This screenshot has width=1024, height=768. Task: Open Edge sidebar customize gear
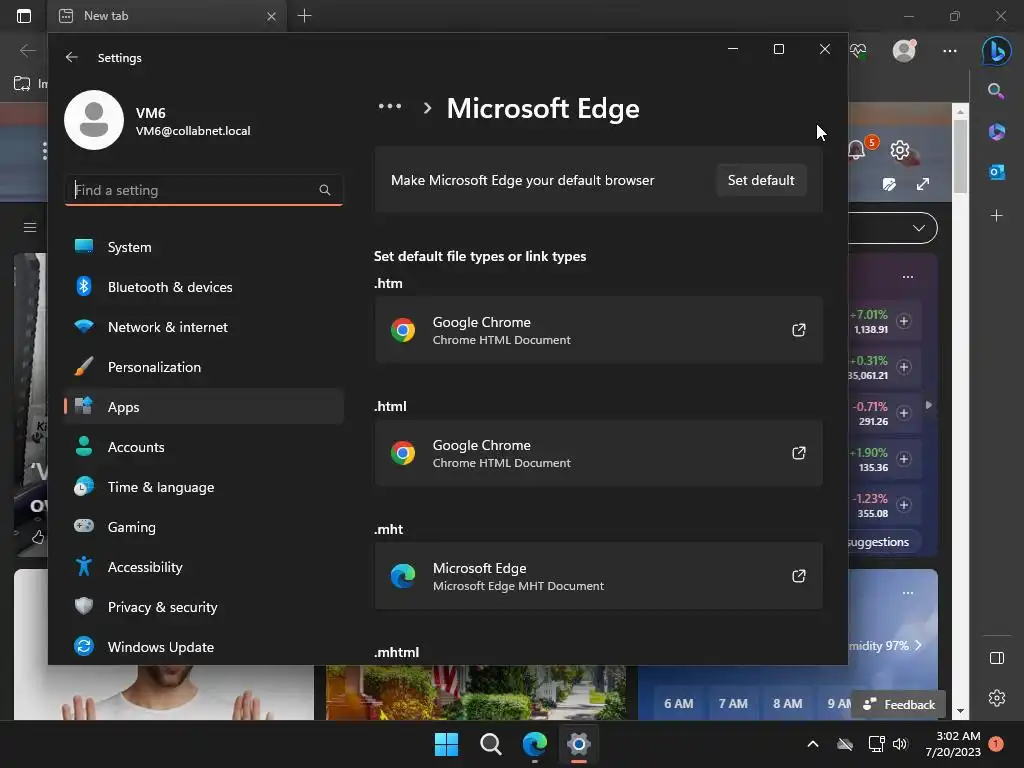pos(997,698)
